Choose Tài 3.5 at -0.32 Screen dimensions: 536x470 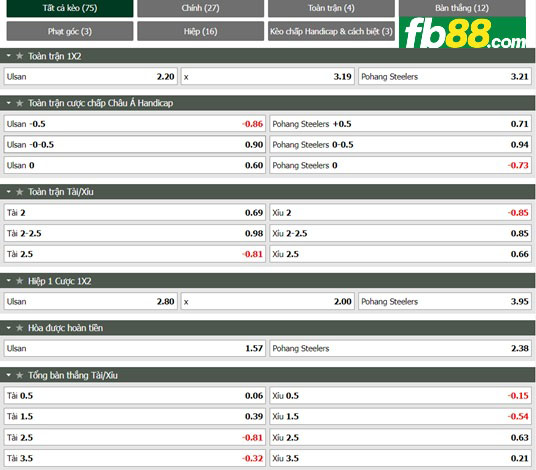pos(135,458)
